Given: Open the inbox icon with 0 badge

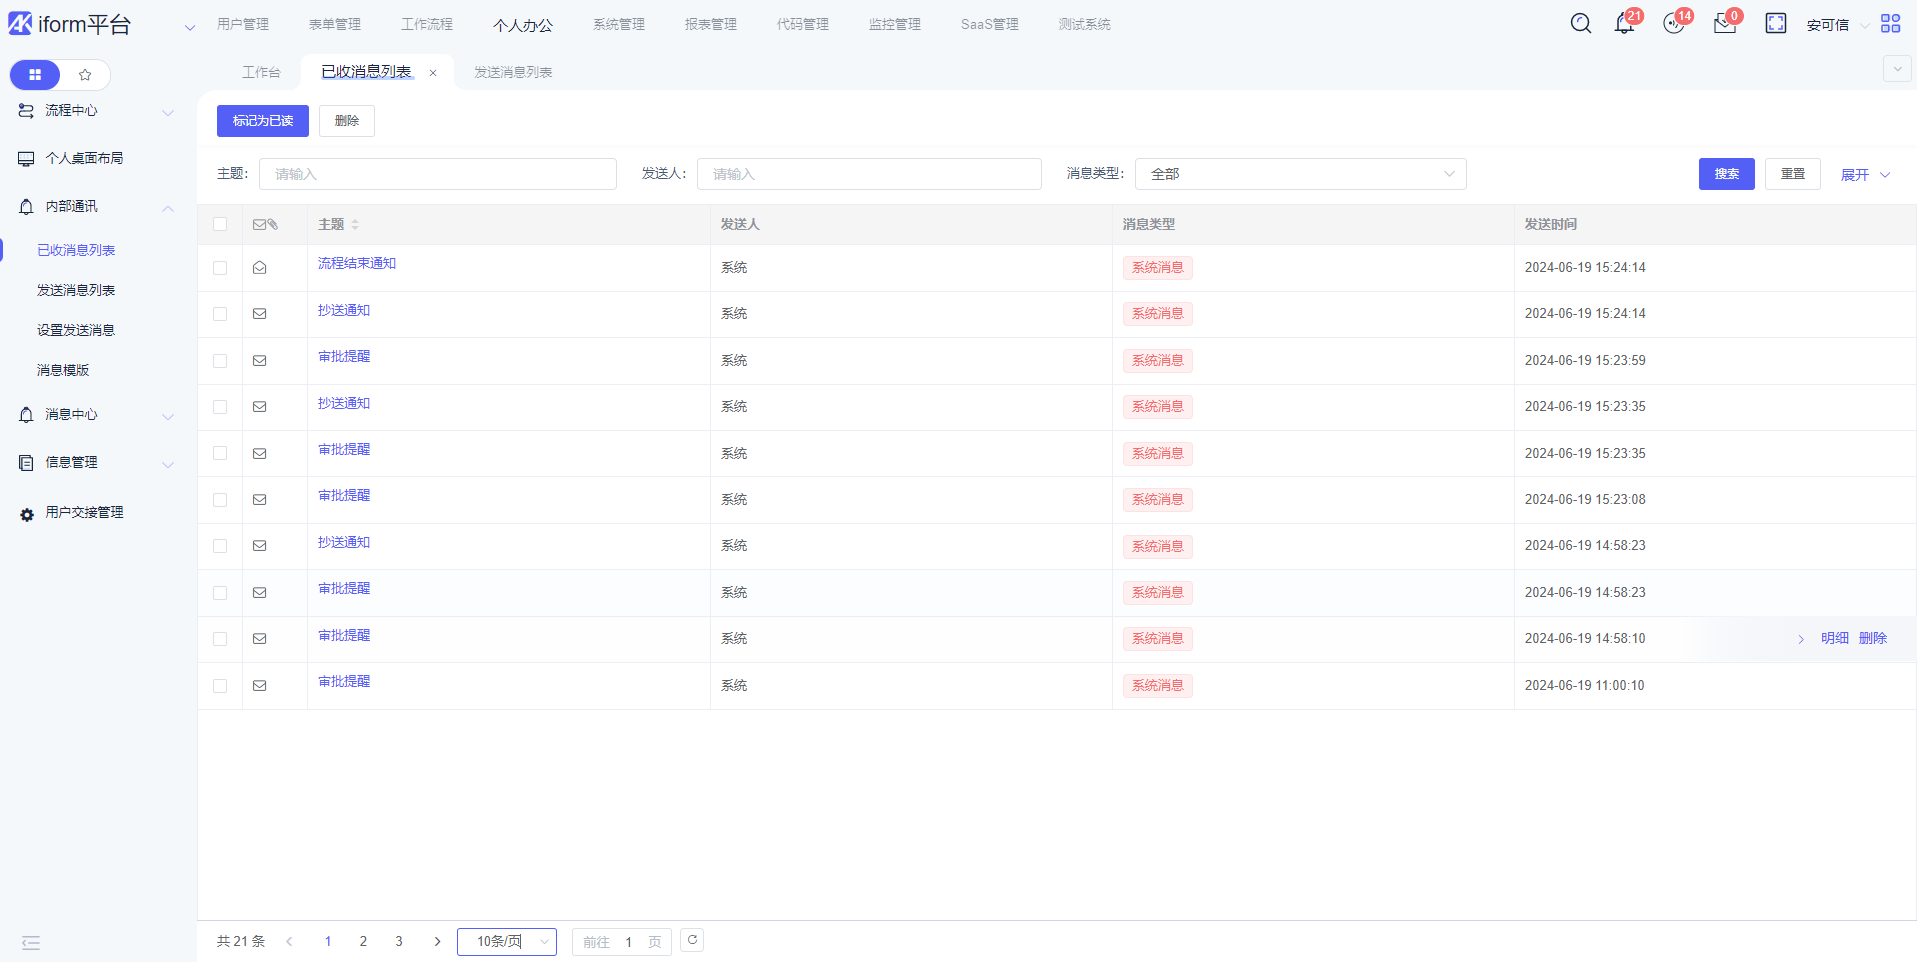Looking at the screenshot, I should tap(1724, 24).
